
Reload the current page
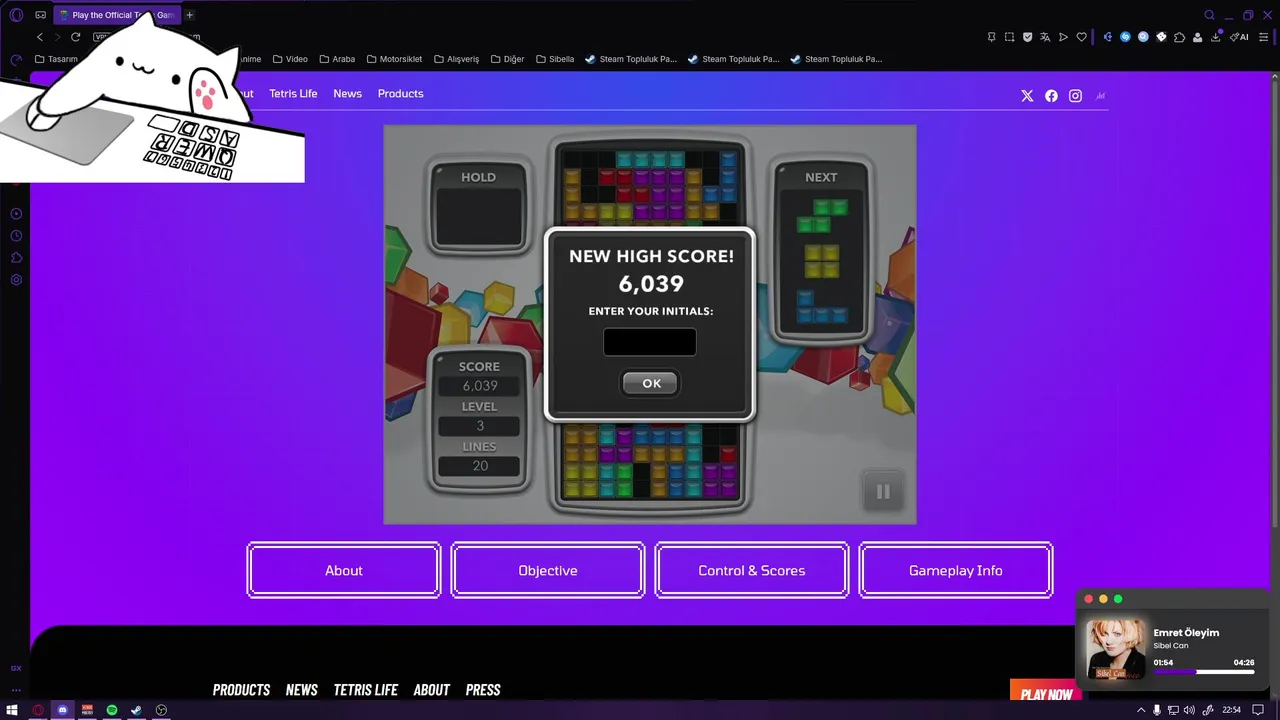pos(75,37)
